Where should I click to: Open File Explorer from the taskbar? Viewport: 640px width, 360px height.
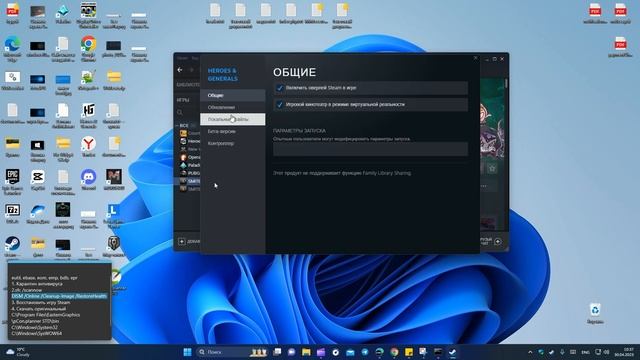[x=306, y=352]
